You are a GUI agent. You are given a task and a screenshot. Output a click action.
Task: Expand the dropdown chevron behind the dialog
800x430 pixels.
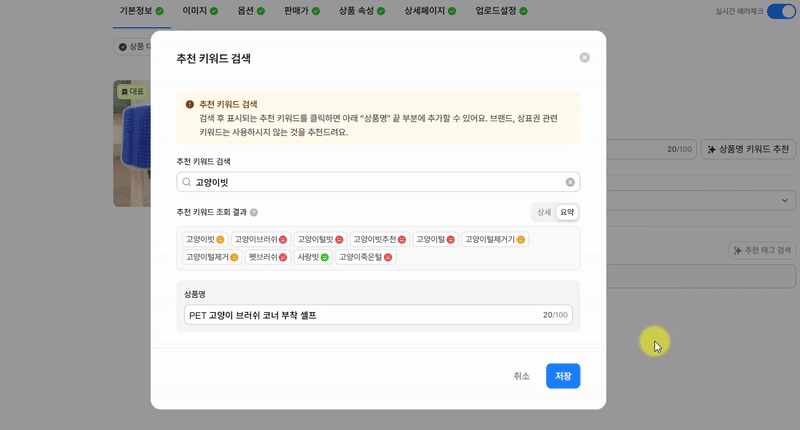point(785,200)
